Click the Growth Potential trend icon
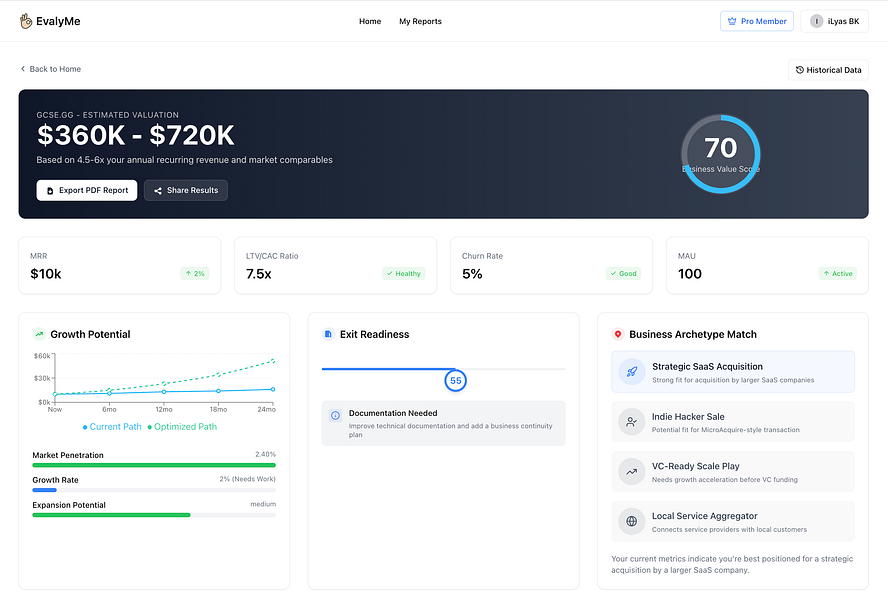The height and width of the screenshot is (600, 888). pyautogui.click(x=39, y=334)
